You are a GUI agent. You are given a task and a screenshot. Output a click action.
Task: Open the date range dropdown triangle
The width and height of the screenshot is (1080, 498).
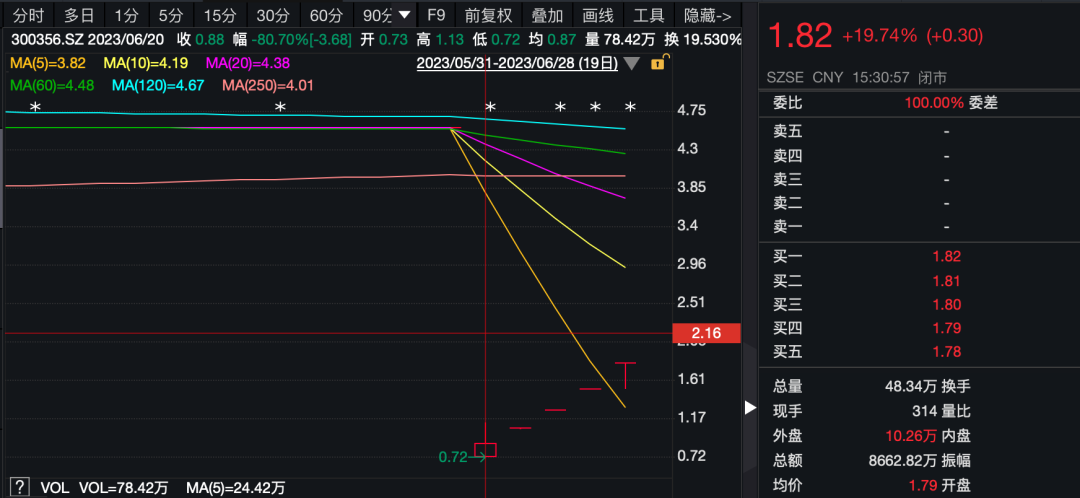[631, 64]
